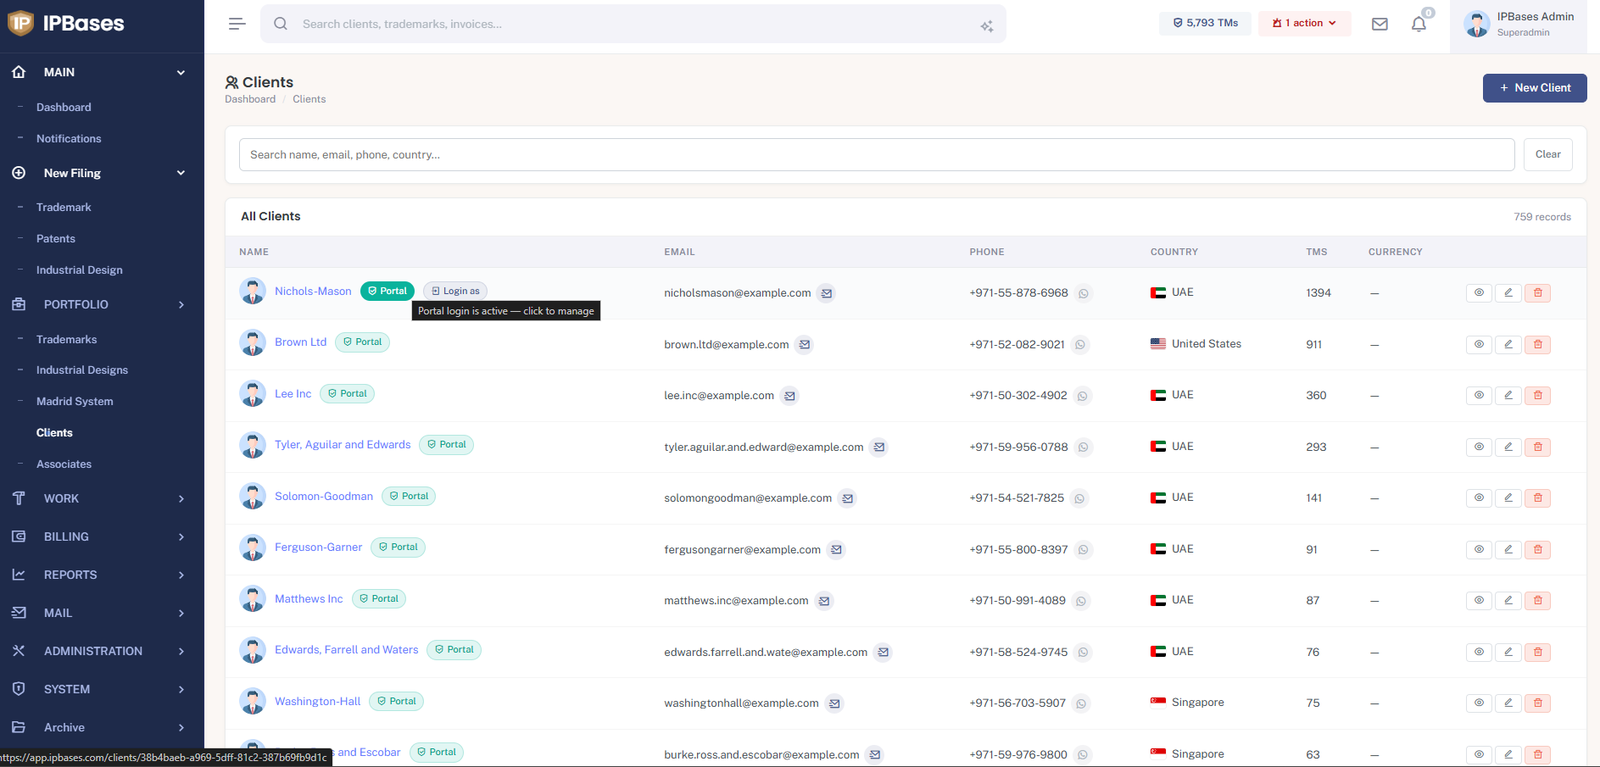Click mail icon beside matthews.inc@example.com
The height and width of the screenshot is (767, 1600).
(824, 601)
